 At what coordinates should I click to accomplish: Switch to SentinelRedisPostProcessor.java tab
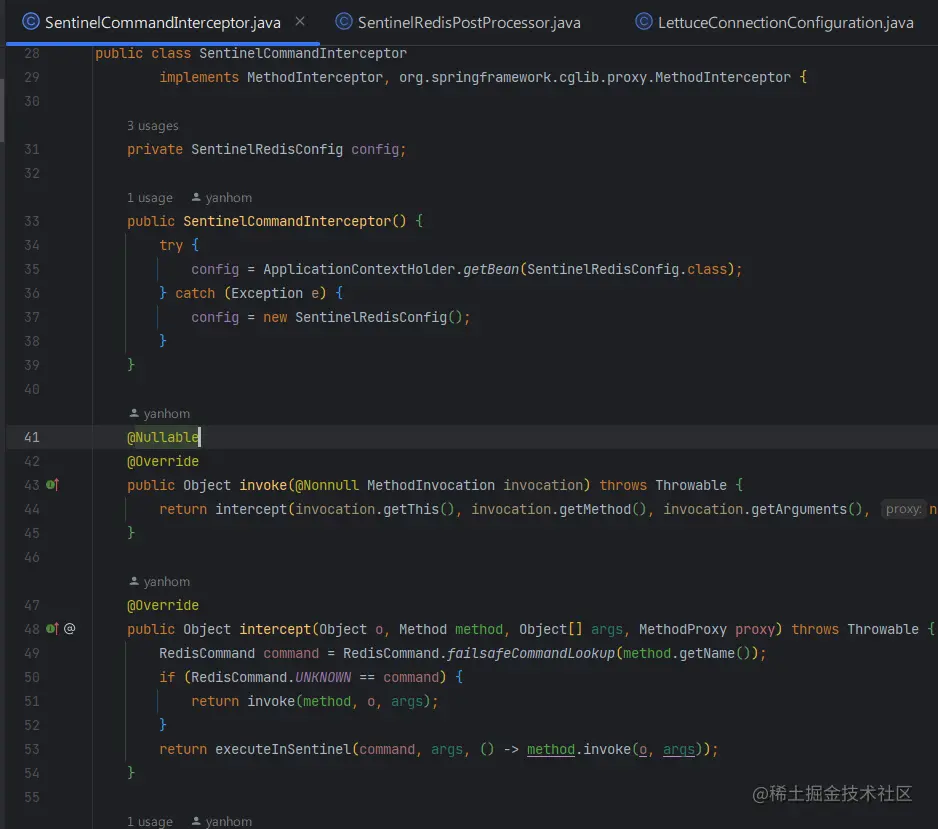coord(458,23)
